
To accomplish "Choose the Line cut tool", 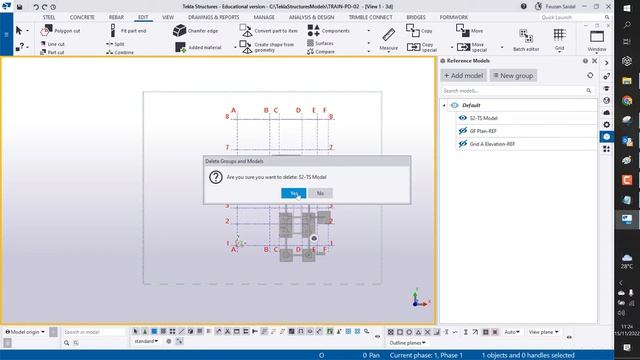I will (52, 44).
